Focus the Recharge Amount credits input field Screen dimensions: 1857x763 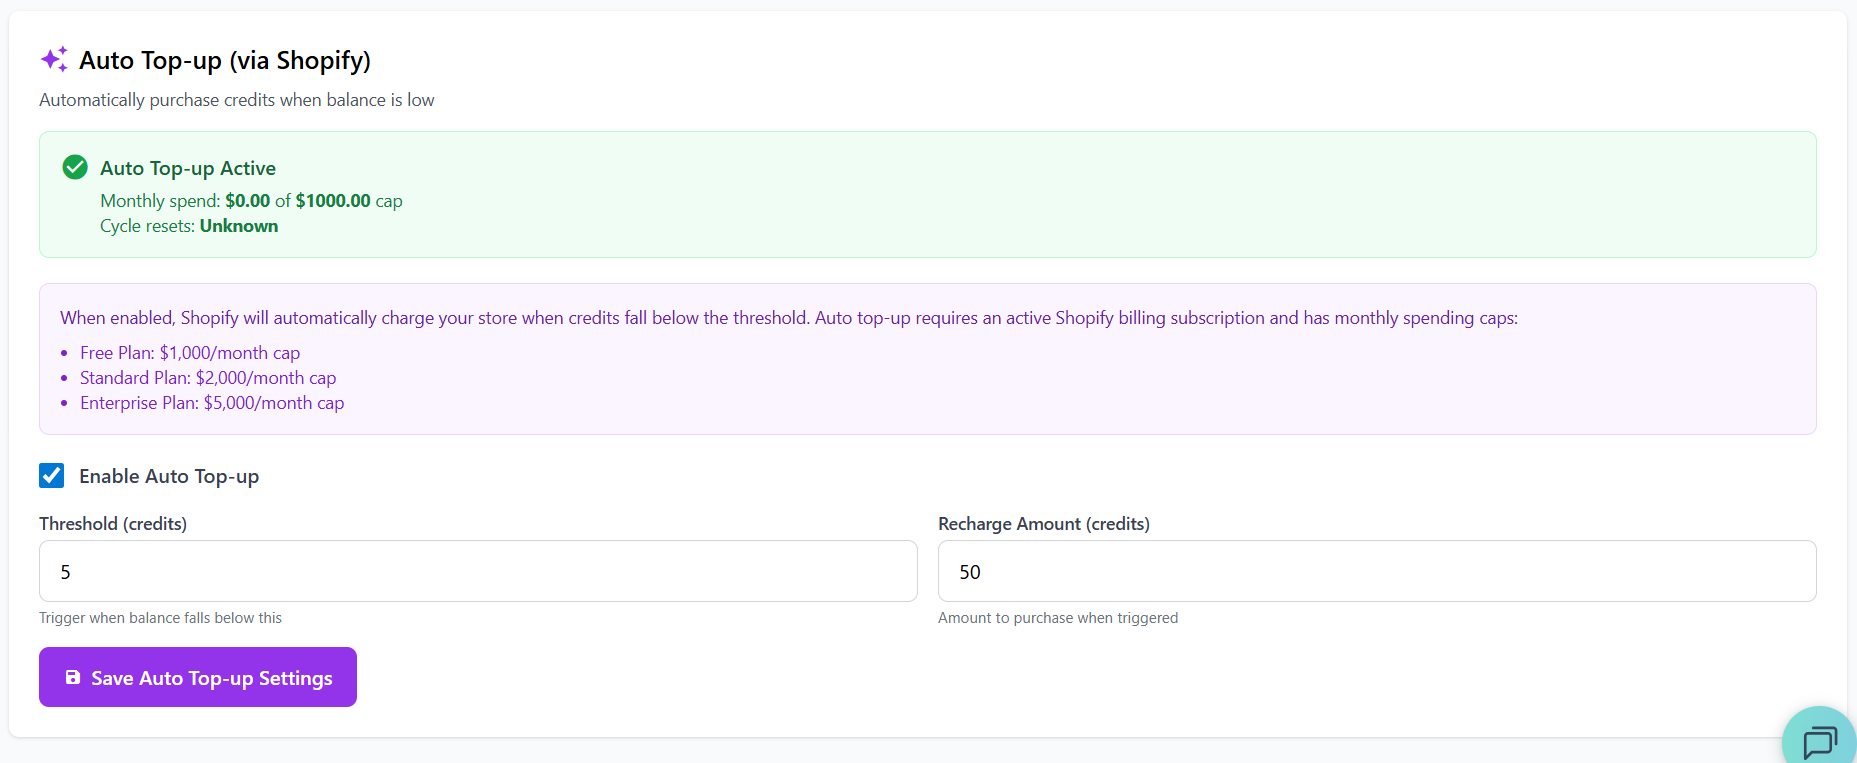coord(1376,572)
